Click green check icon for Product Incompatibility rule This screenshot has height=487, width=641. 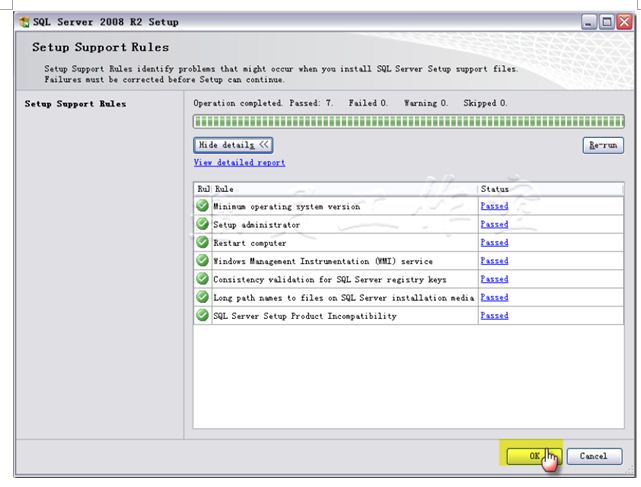(x=202, y=315)
